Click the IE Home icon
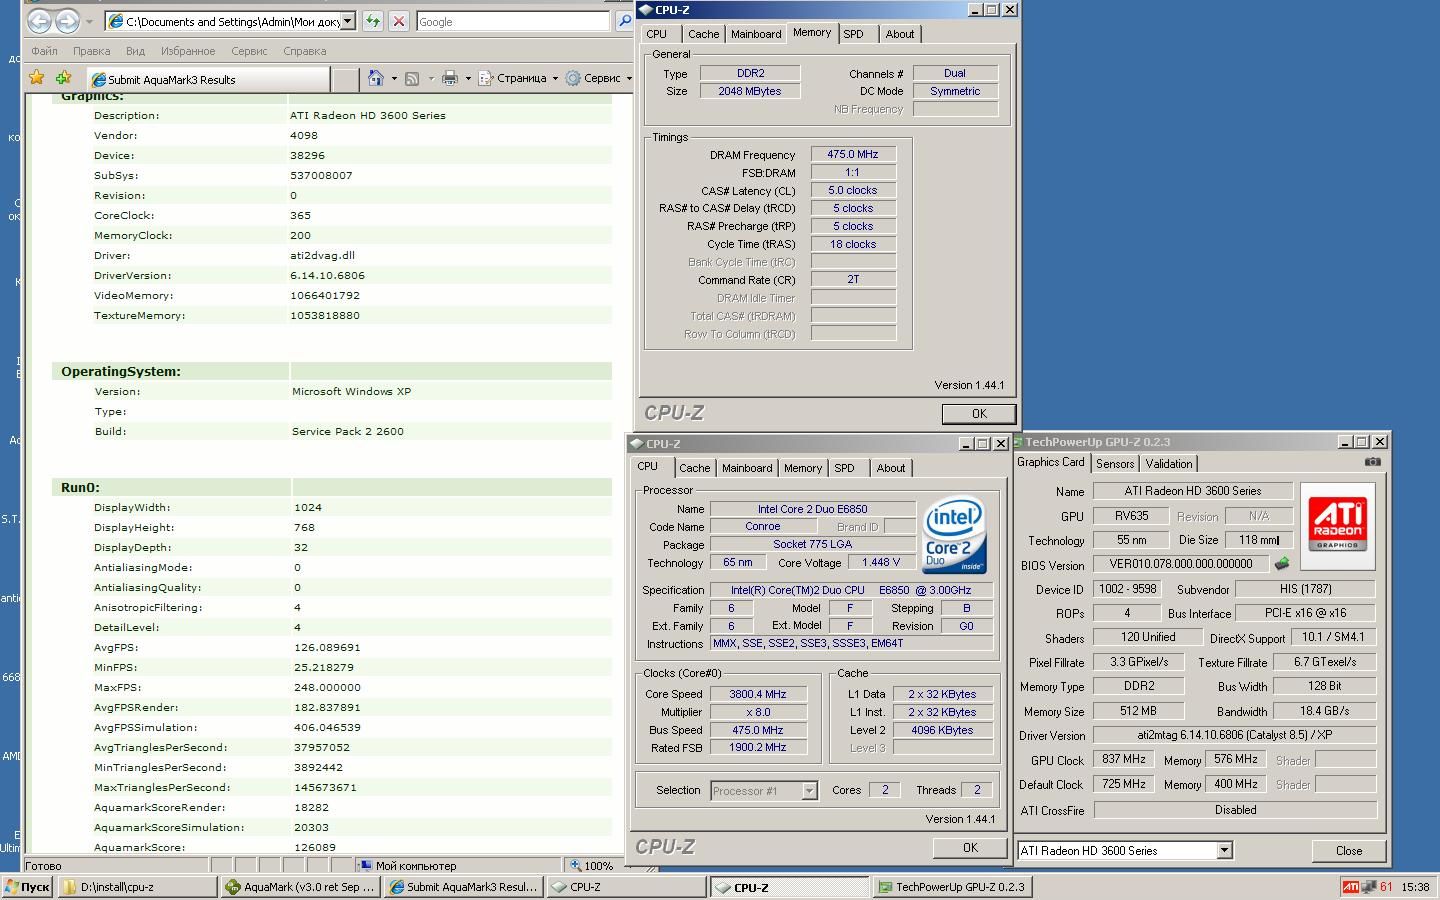Viewport: 1440px width, 900px height. (x=375, y=78)
